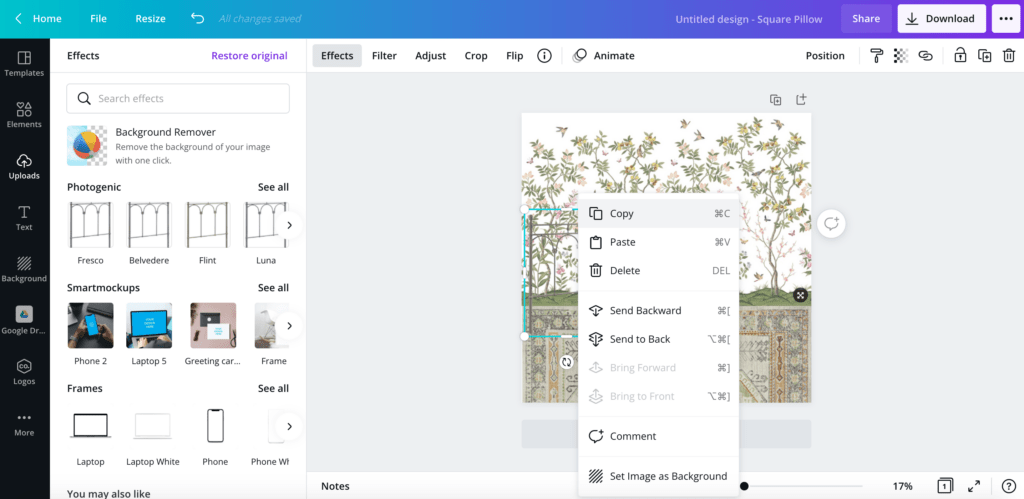This screenshot has height=499, width=1024.
Task: Click the image info icon
Action: coord(544,56)
